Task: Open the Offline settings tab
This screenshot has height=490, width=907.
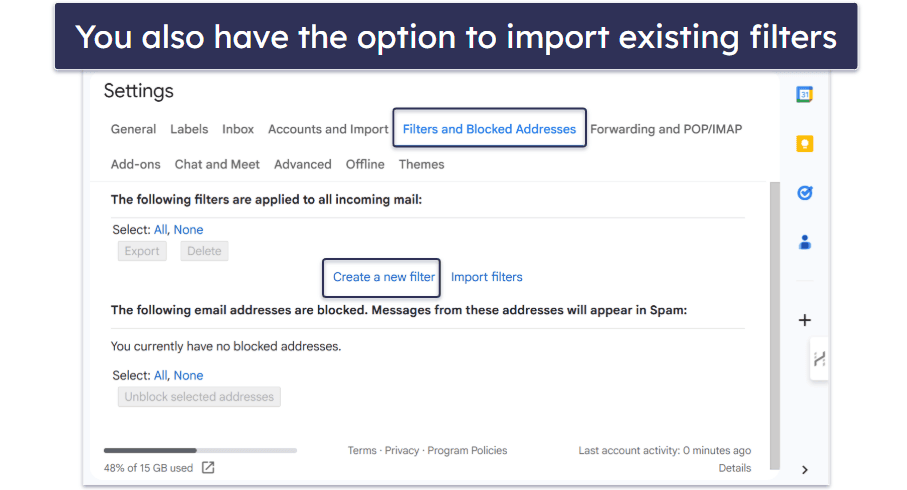Action: (365, 164)
